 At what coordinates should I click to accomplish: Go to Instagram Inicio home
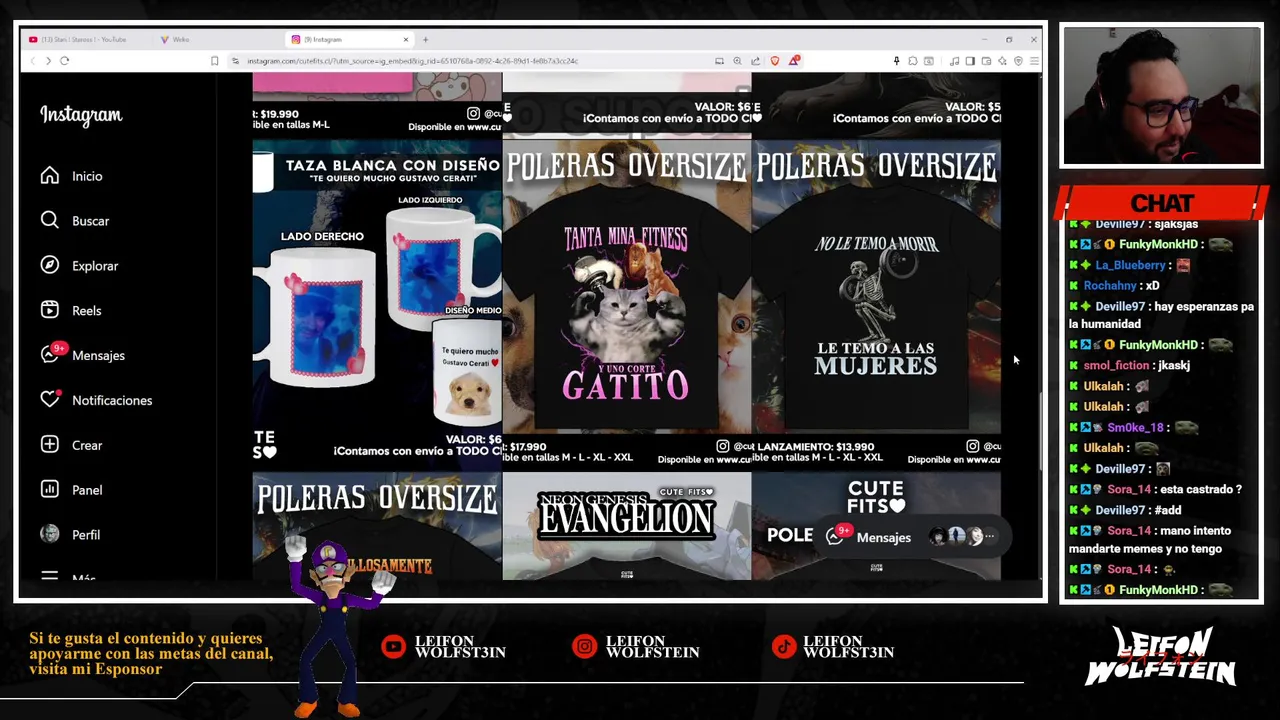pyautogui.click(x=72, y=176)
